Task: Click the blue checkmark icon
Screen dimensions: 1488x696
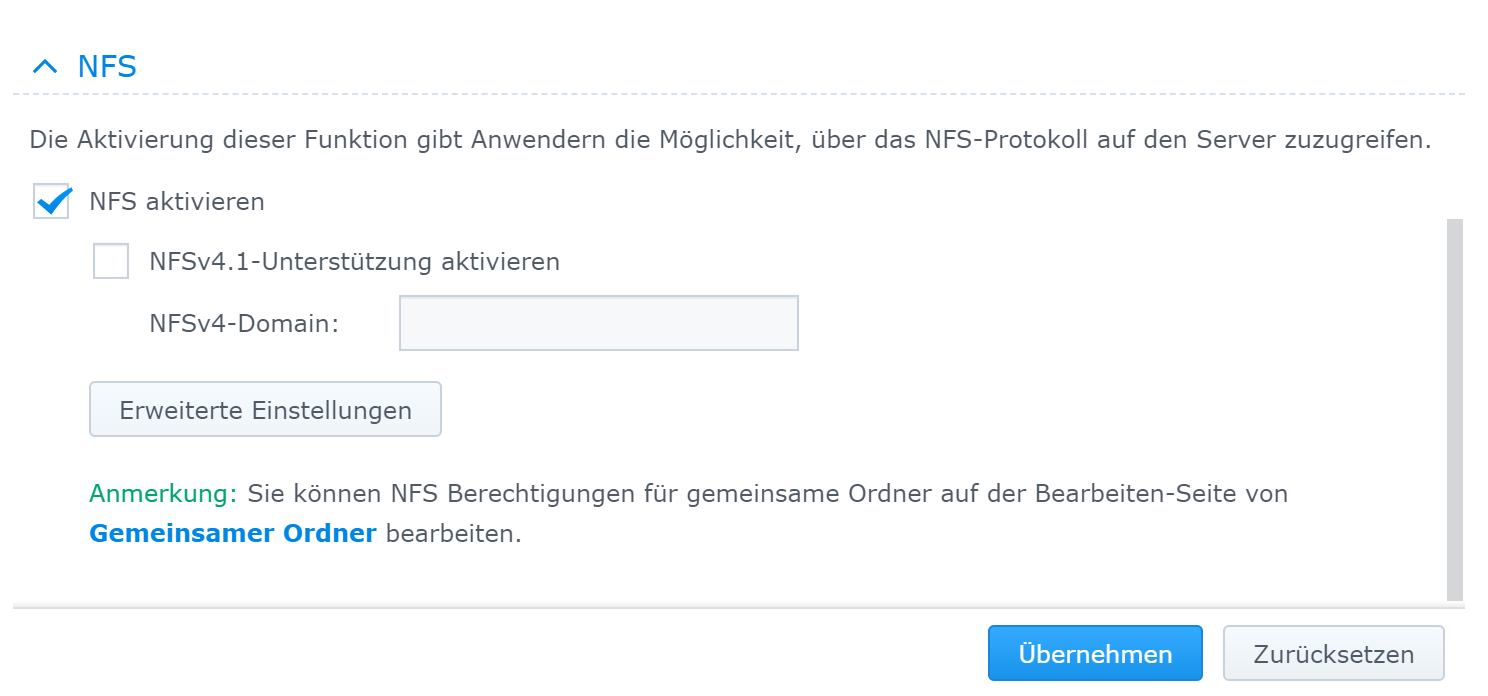Action: tap(53, 199)
